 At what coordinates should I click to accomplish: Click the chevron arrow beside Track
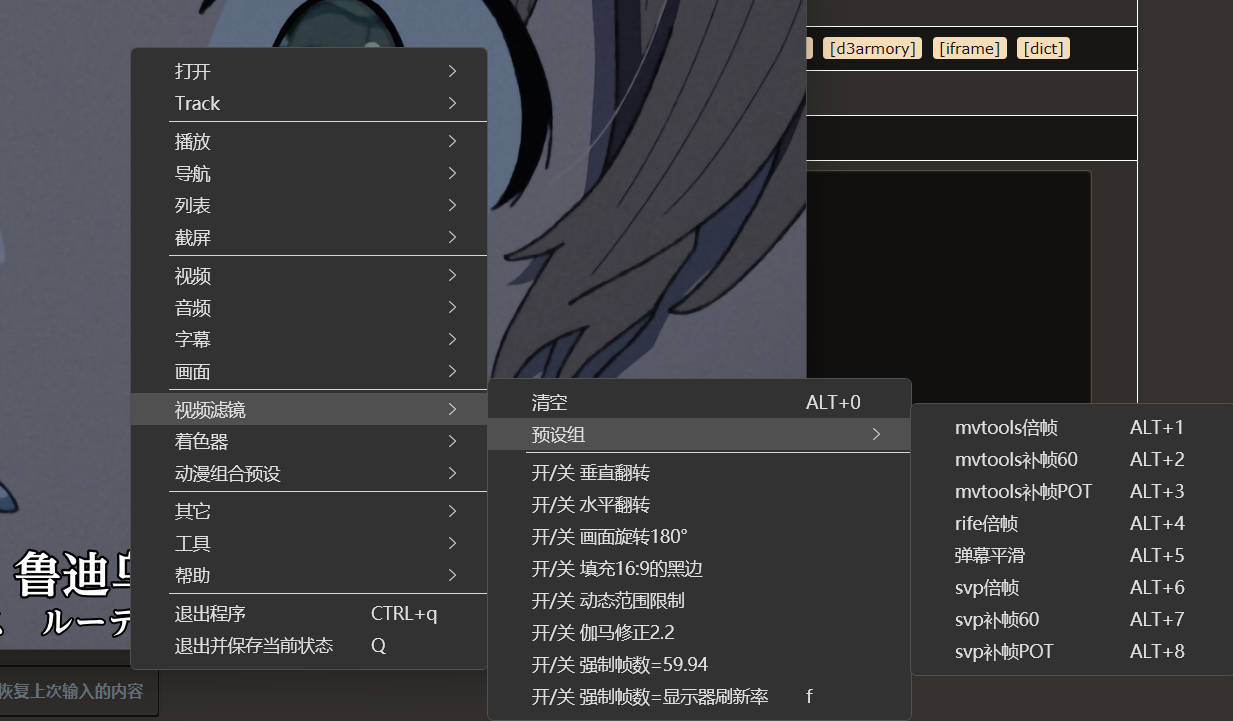click(x=452, y=103)
